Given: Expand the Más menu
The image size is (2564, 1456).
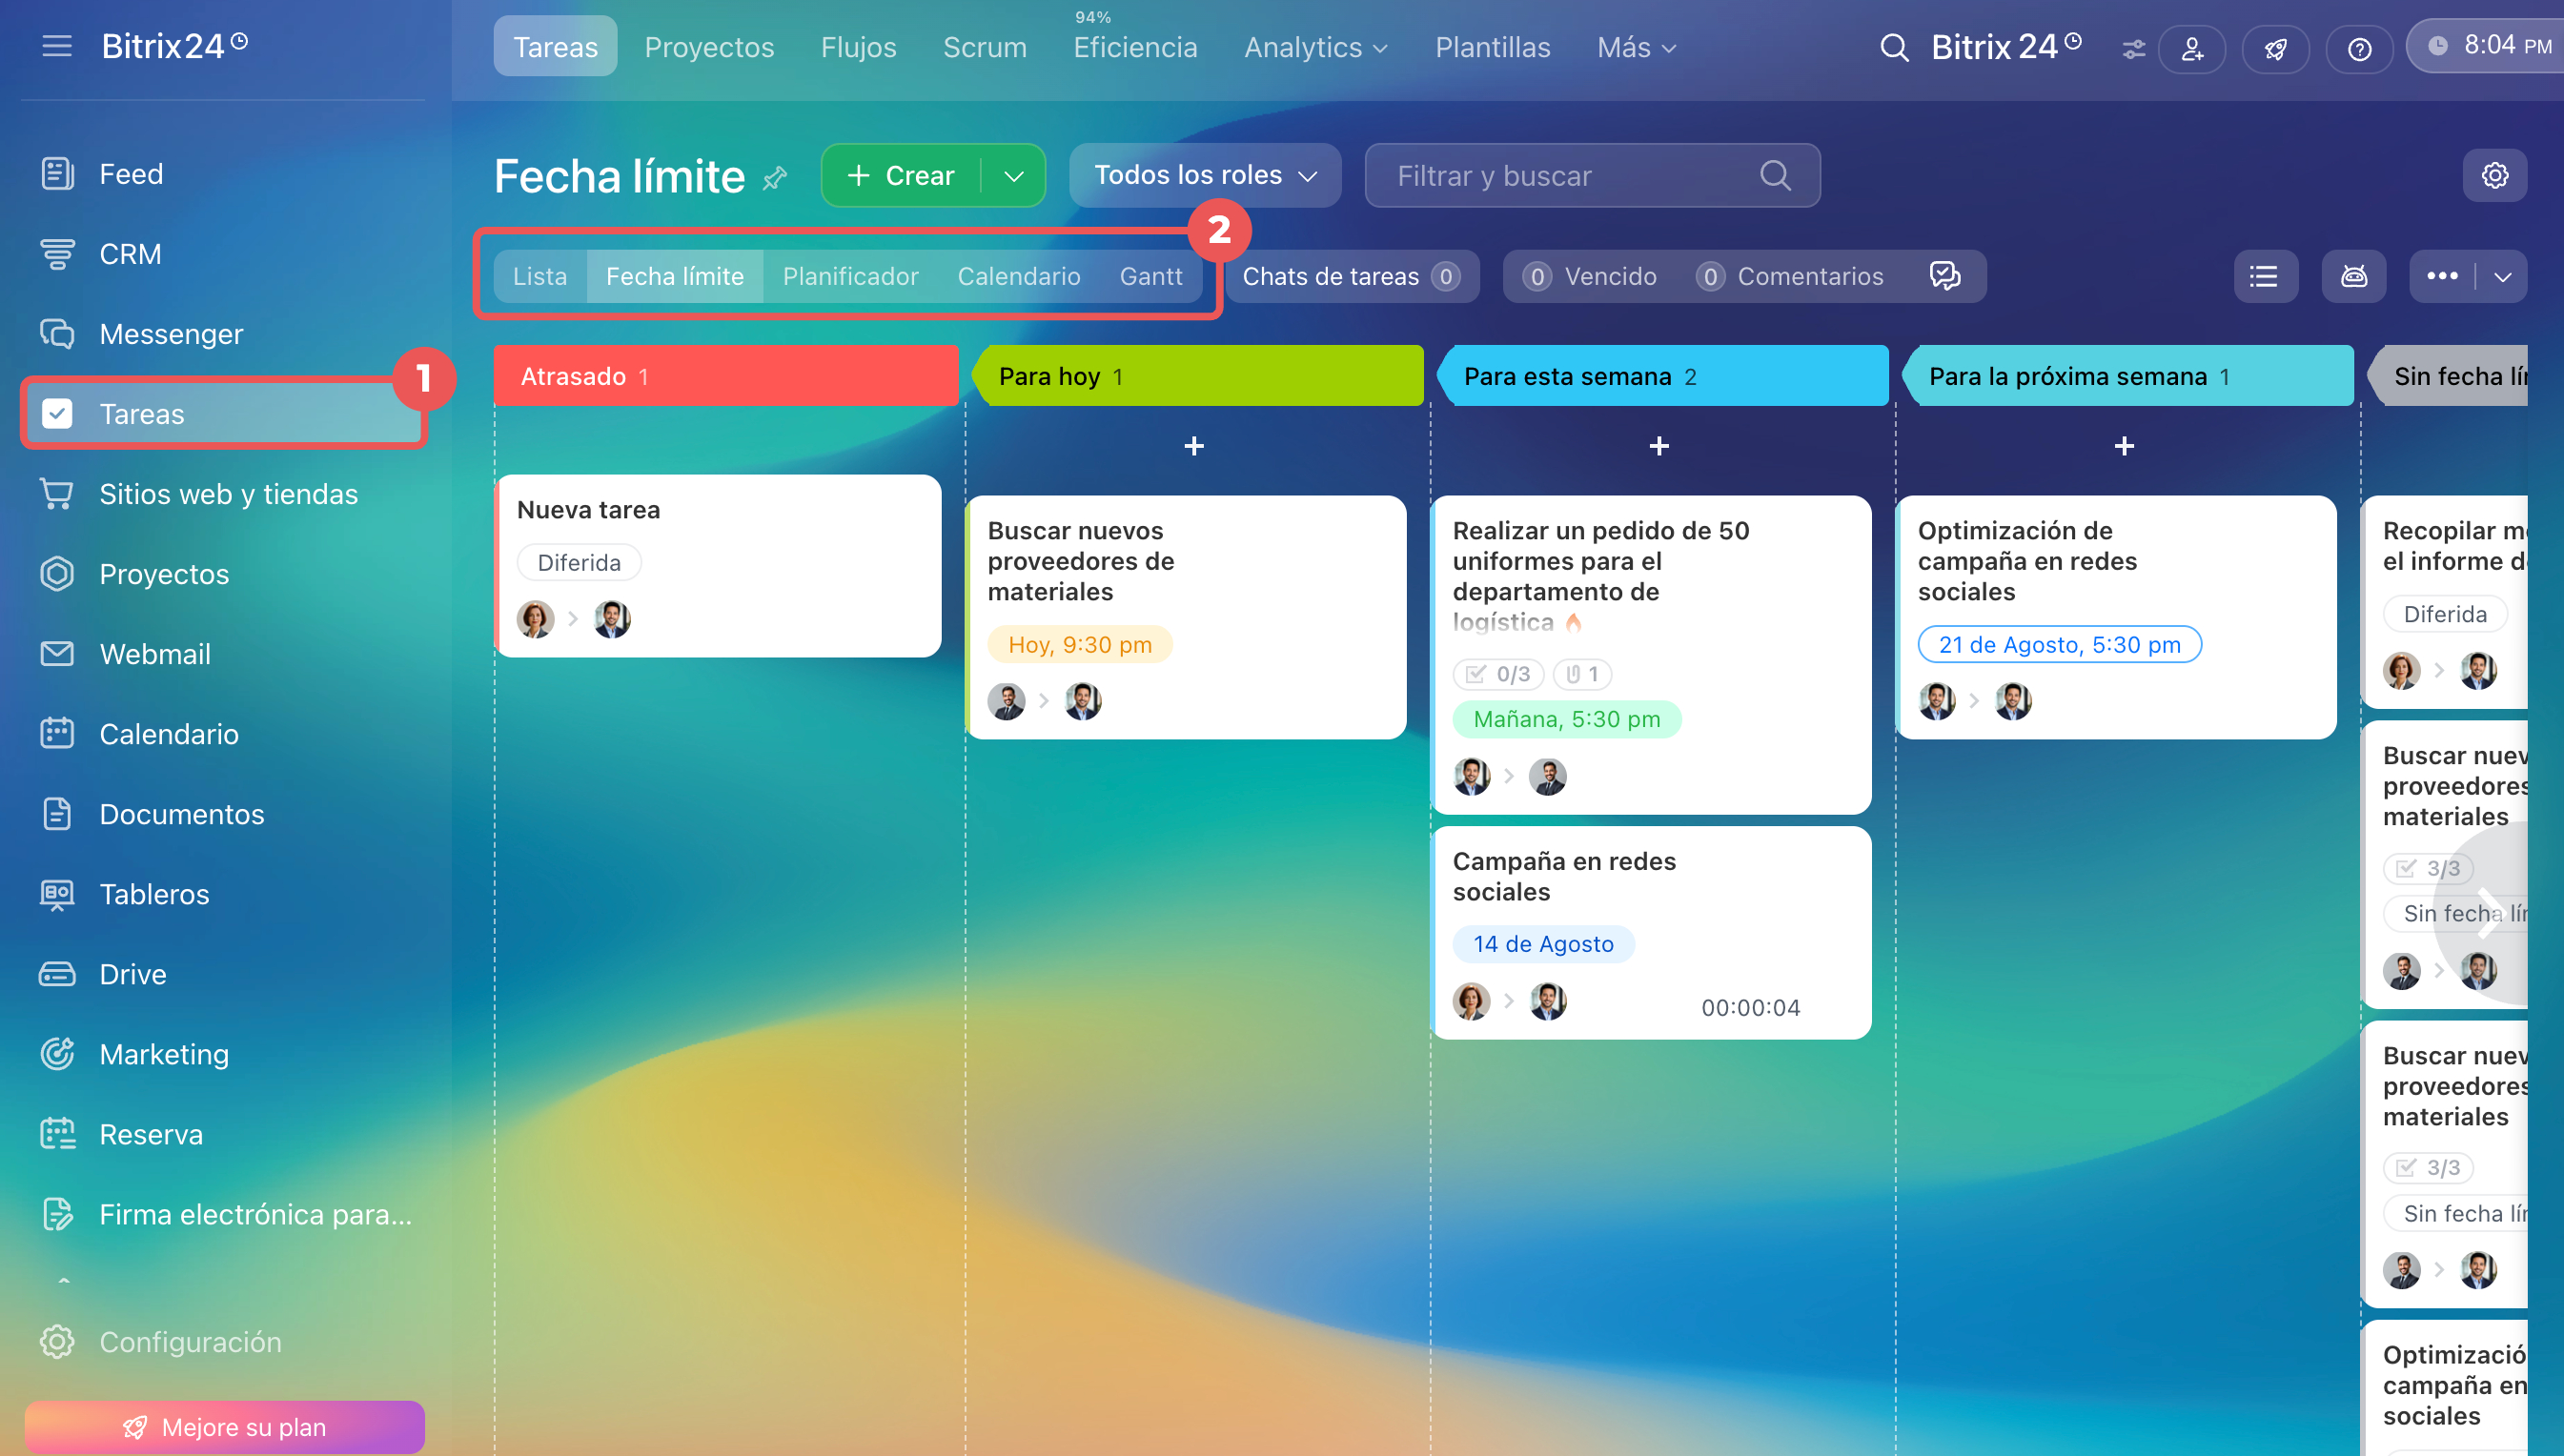Looking at the screenshot, I should (1637, 47).
